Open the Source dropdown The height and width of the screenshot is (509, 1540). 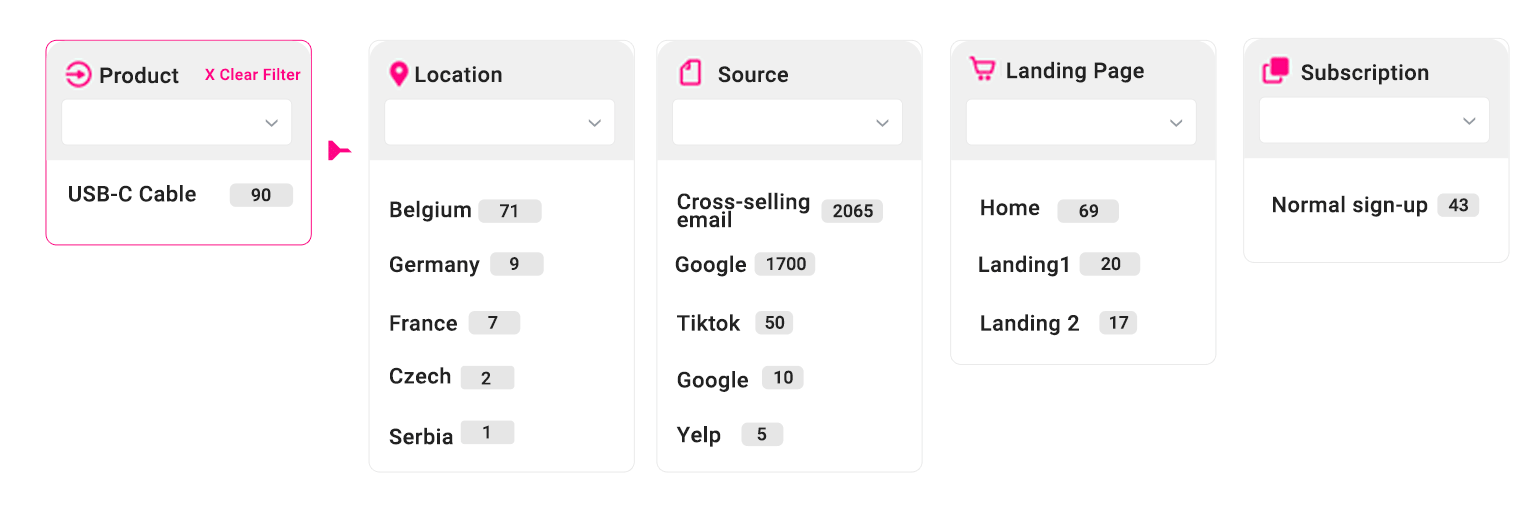(x=787, y=122)
